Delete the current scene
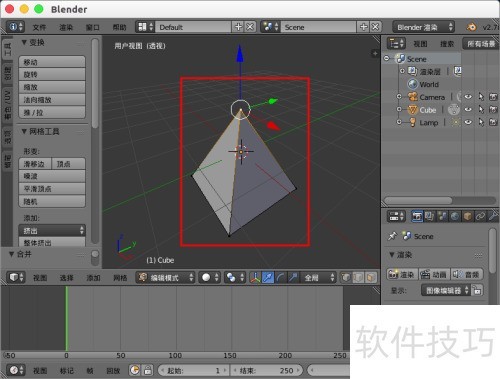Screen dimensions: 500x379 pyautogui.click(x=376, y=27)
